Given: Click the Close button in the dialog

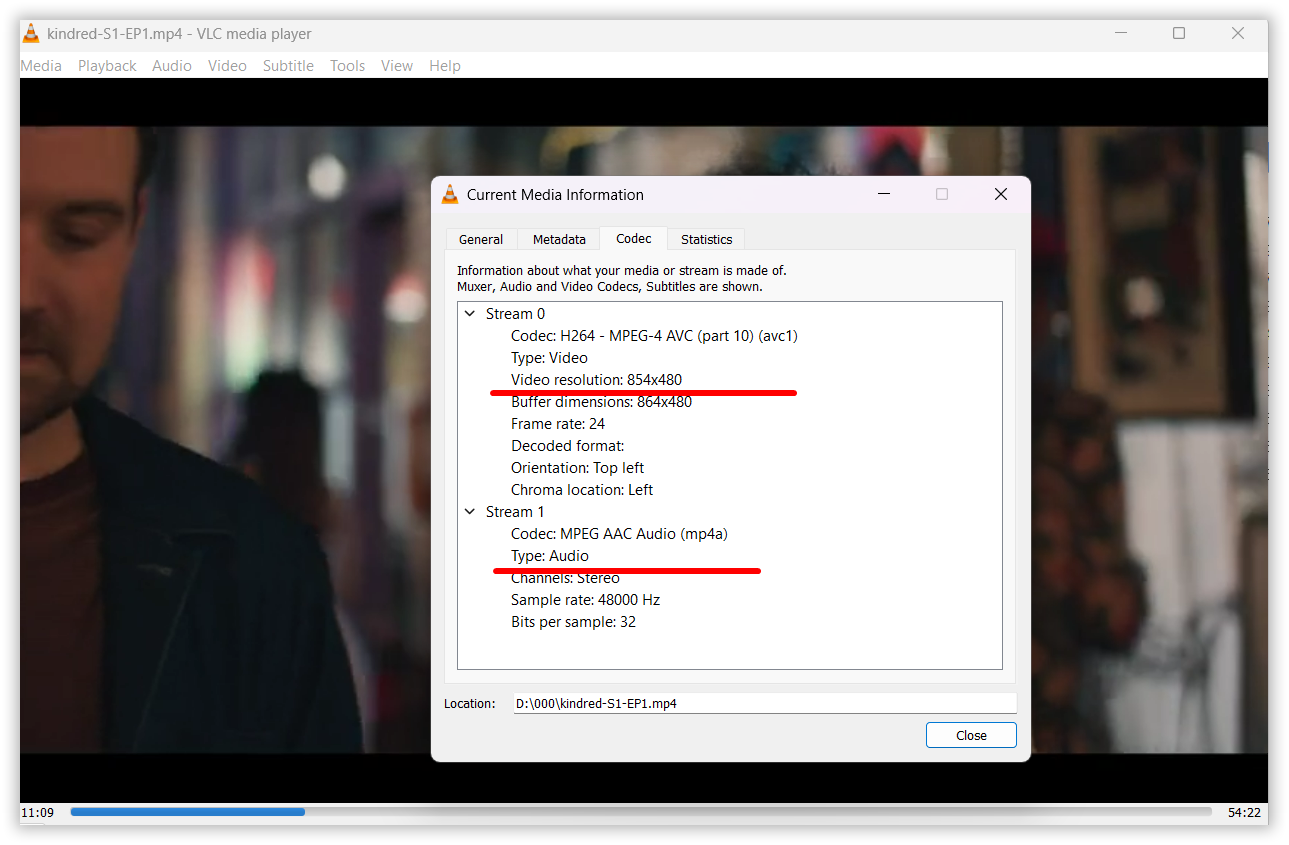Looking at the screenshot, I should (971, 735).
